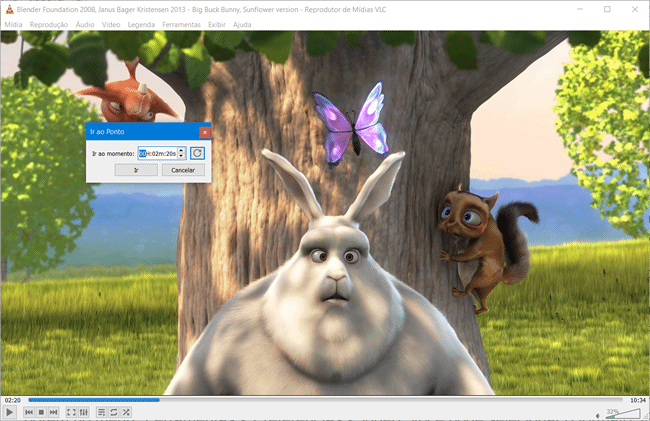
Task: Reset time using the refresh icon
Action: coord(198,153)
